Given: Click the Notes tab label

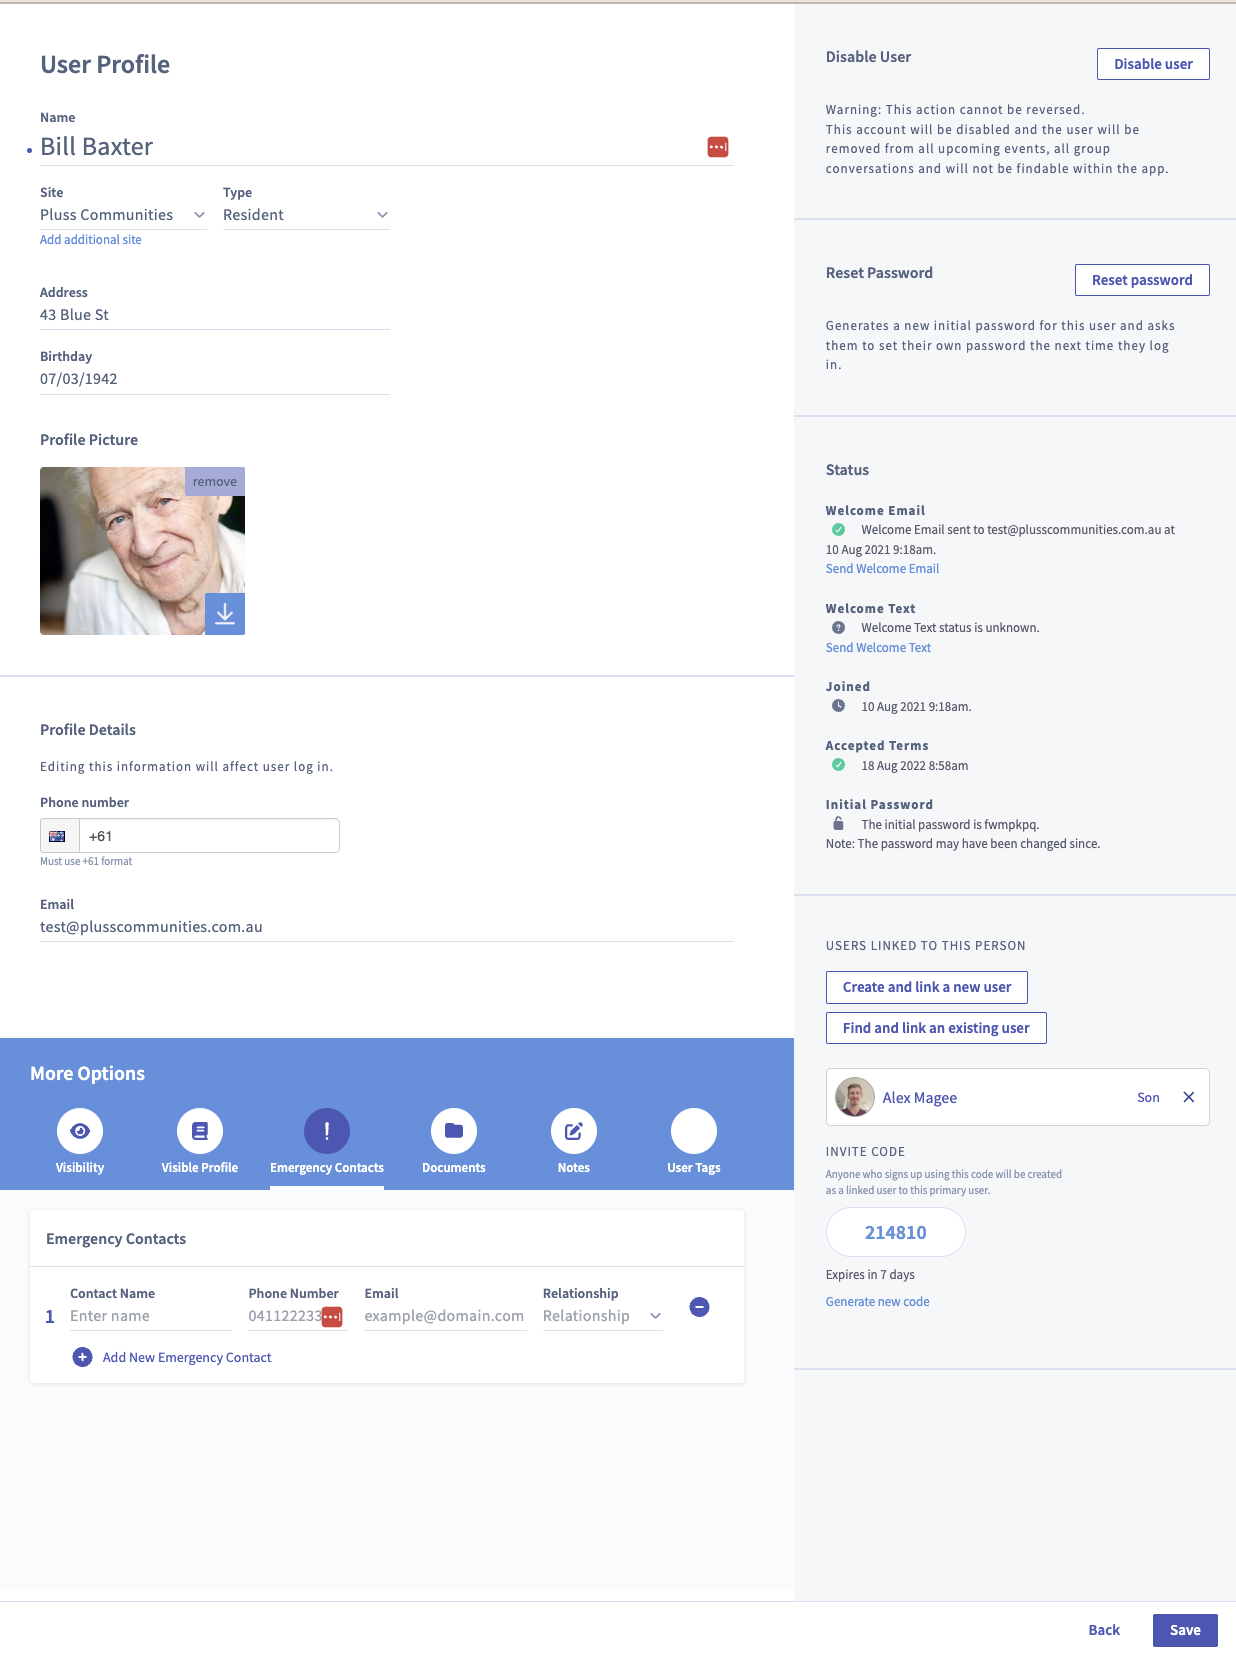Looking at the screenshot, I should pos(574,1168).
